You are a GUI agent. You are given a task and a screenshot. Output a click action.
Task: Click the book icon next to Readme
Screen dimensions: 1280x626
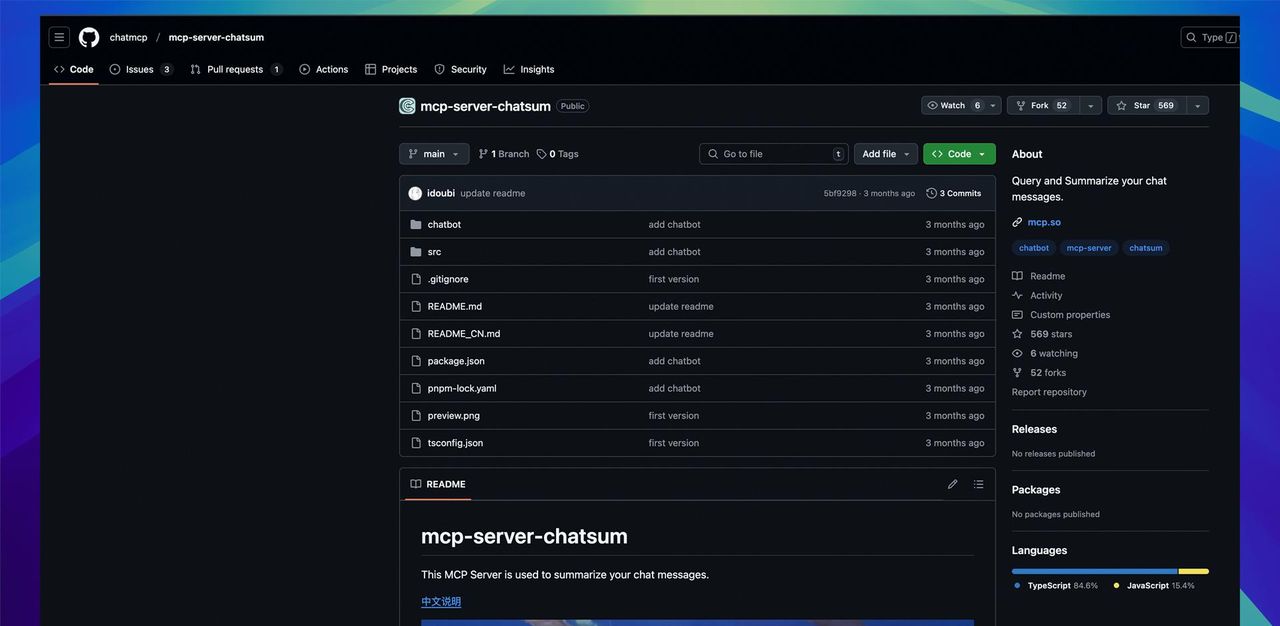pos(1017,276)
